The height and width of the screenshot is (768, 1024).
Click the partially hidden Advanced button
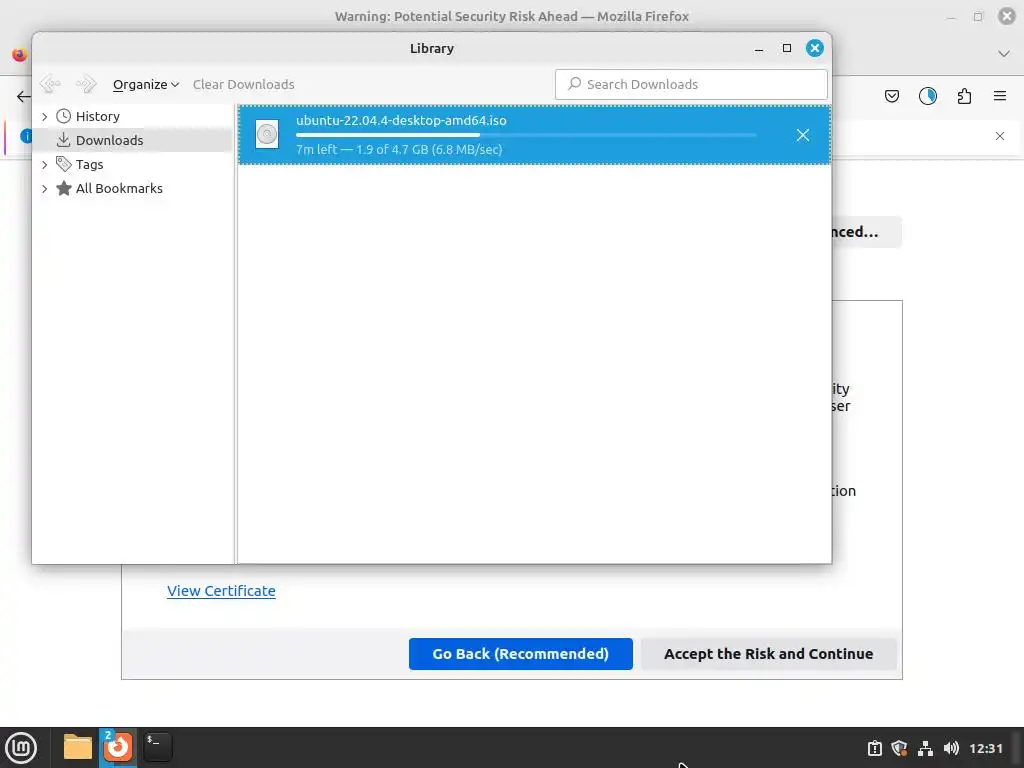[x=867, y=232]
